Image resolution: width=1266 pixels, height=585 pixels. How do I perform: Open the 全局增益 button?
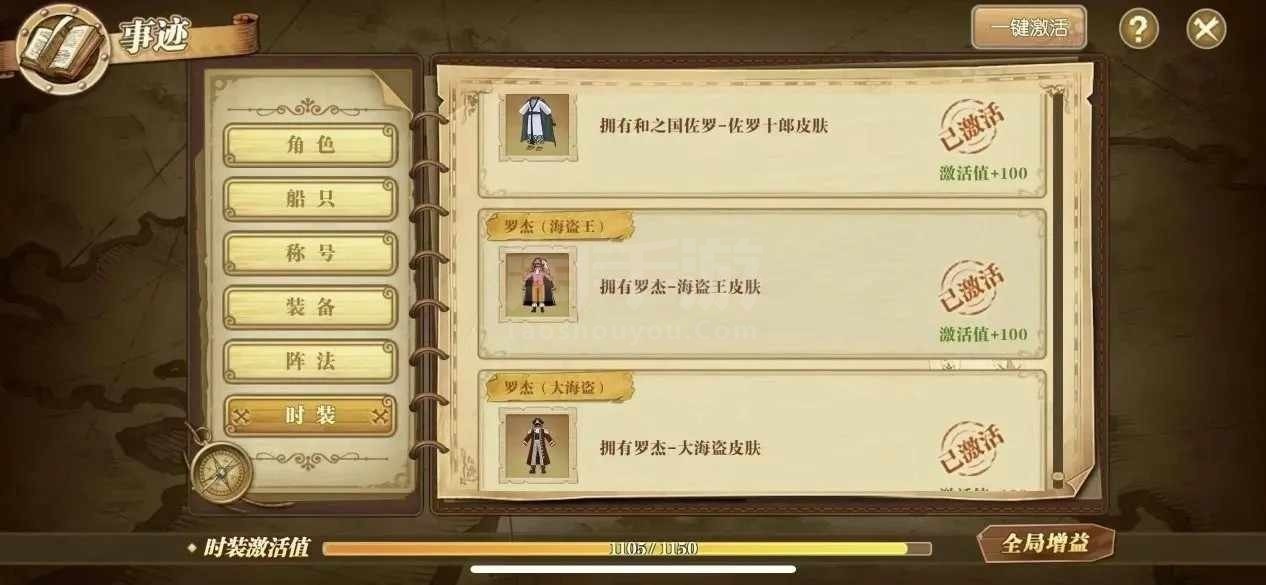pyautogui.click(x=1045, y=544)
